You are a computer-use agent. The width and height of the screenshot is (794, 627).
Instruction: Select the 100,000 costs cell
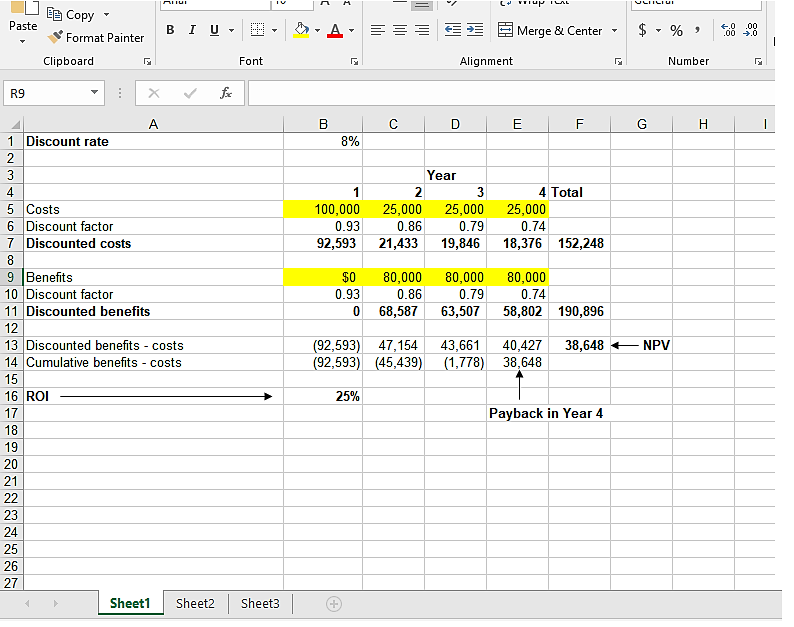click(323, 209)
